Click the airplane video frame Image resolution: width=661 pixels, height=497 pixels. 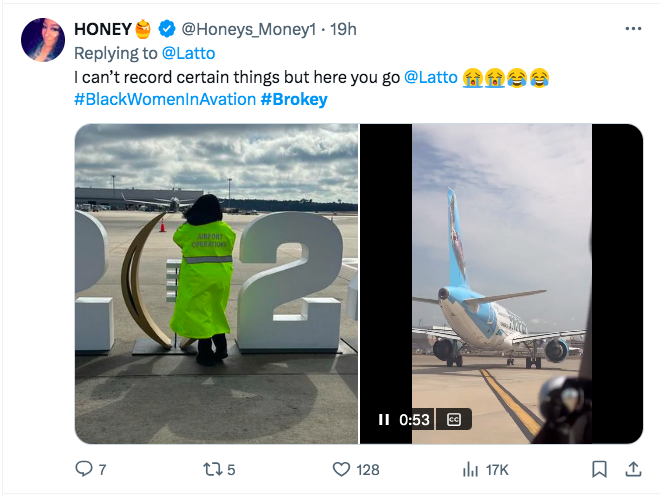[501, 270]
